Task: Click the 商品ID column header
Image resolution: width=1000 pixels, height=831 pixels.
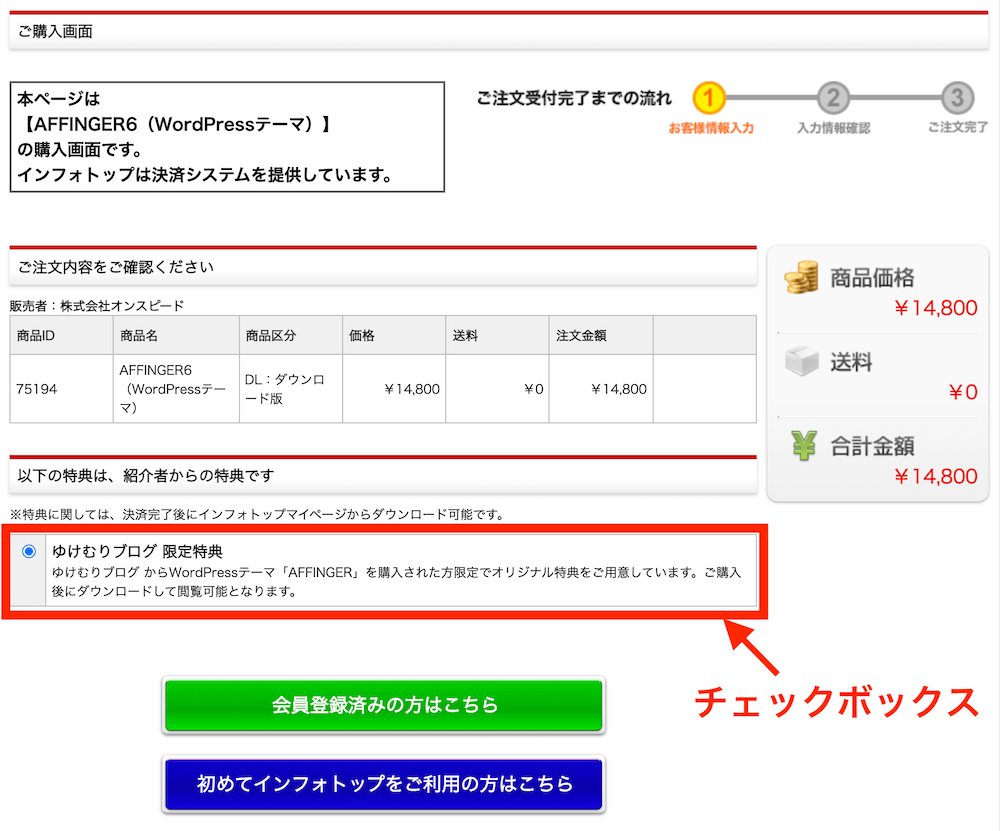Action: [61, 335]
